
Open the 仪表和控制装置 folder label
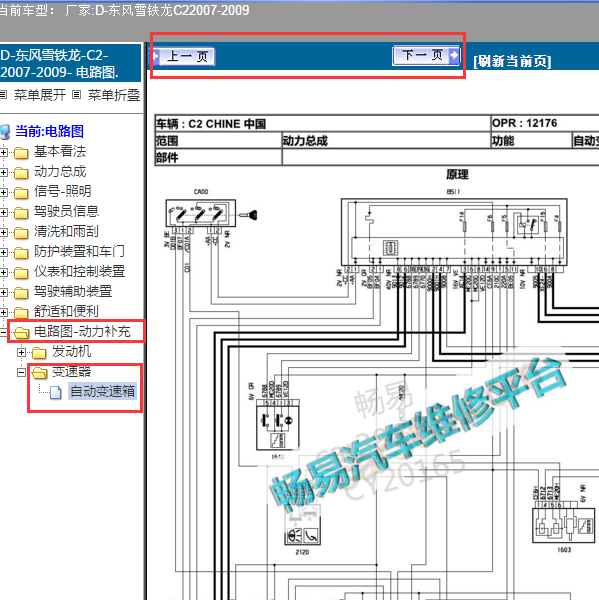pos(80,271)
